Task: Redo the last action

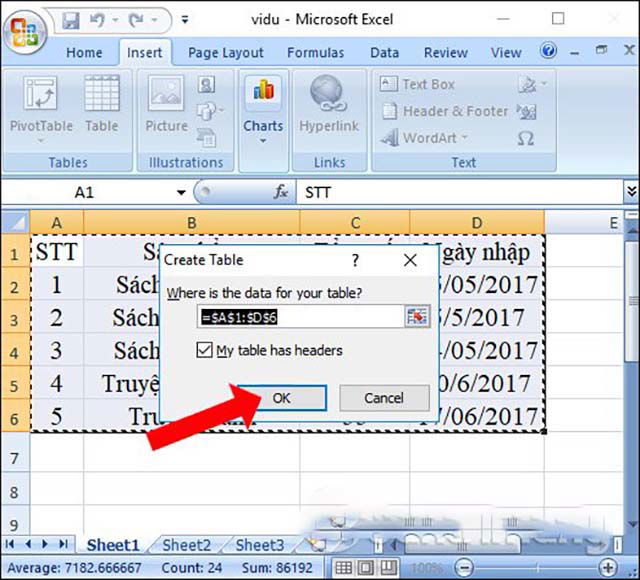Action: [x=136, y=20]
